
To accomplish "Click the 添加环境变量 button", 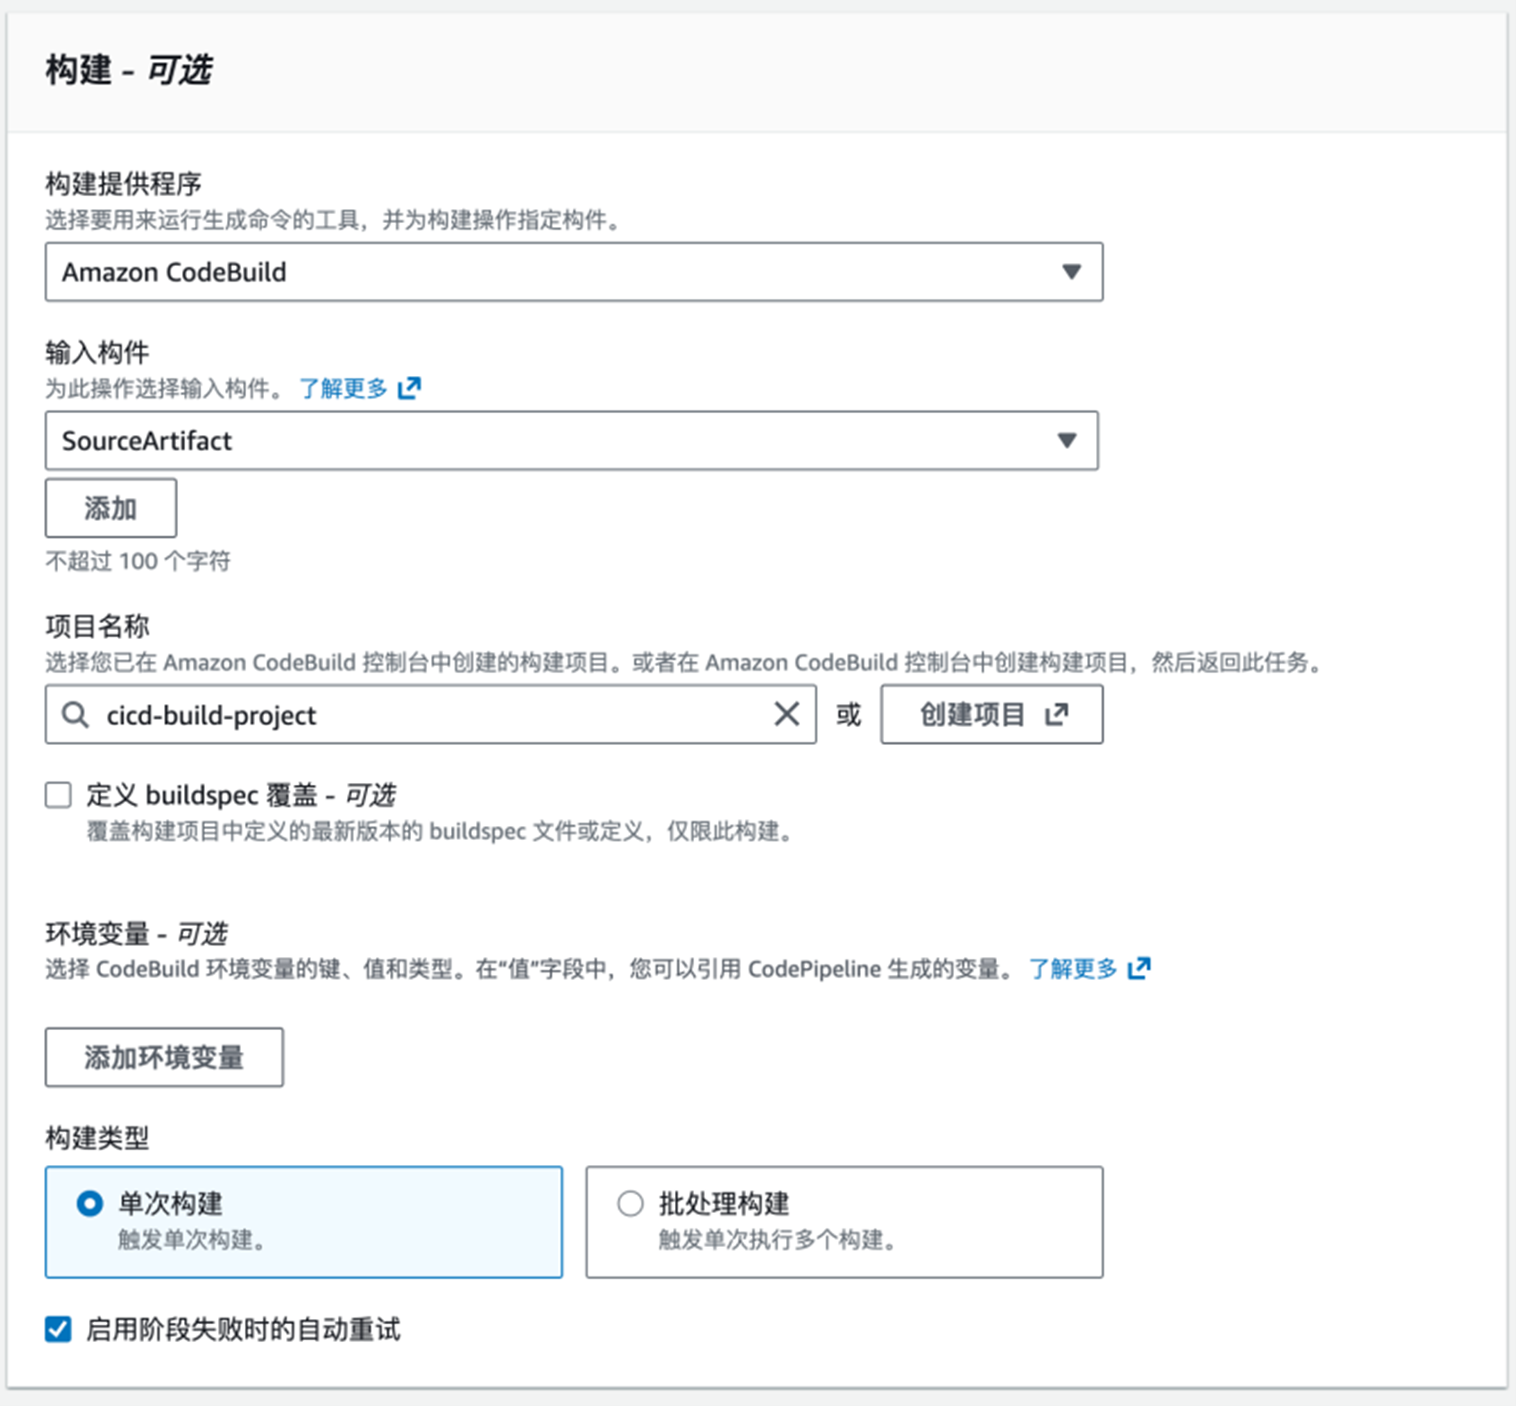I will point(164,1057).
